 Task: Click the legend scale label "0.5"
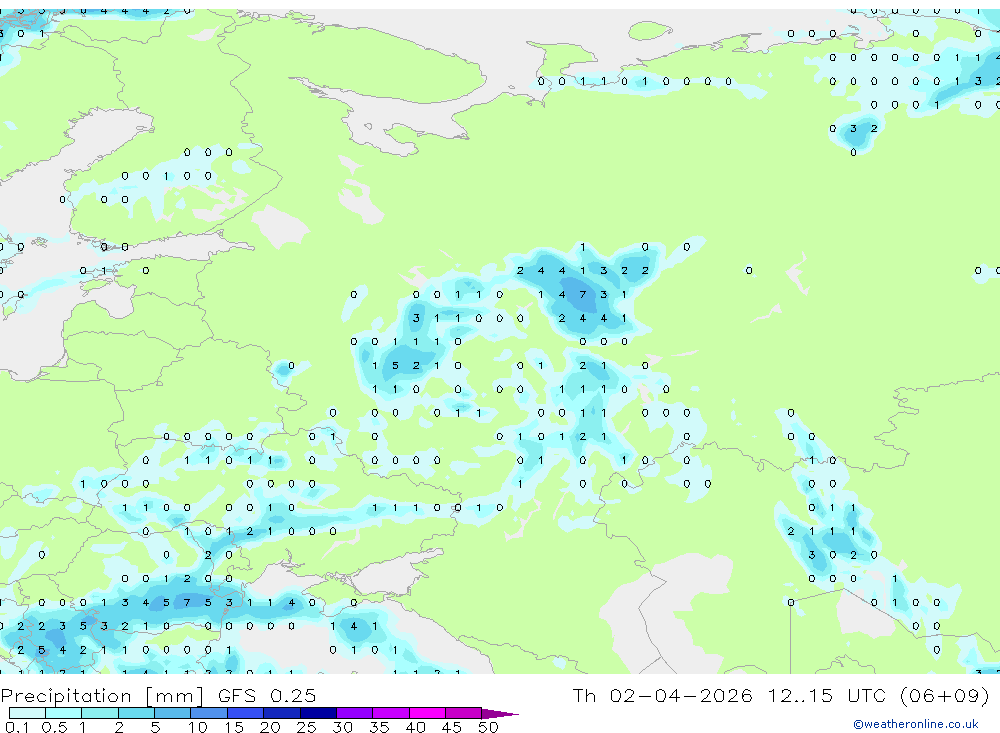click(54, 727)
